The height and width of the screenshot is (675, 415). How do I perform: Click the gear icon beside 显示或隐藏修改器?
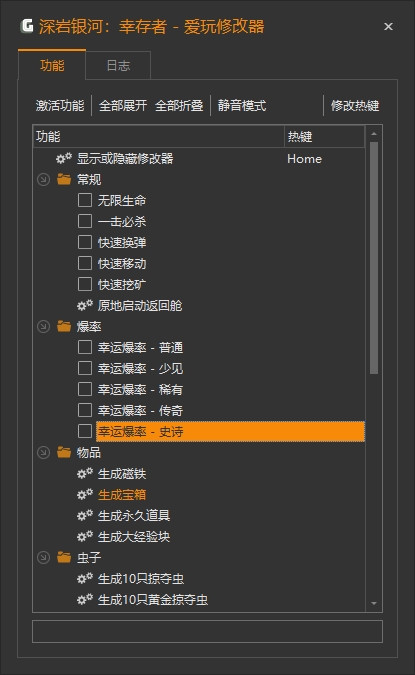tap(64, 158)
